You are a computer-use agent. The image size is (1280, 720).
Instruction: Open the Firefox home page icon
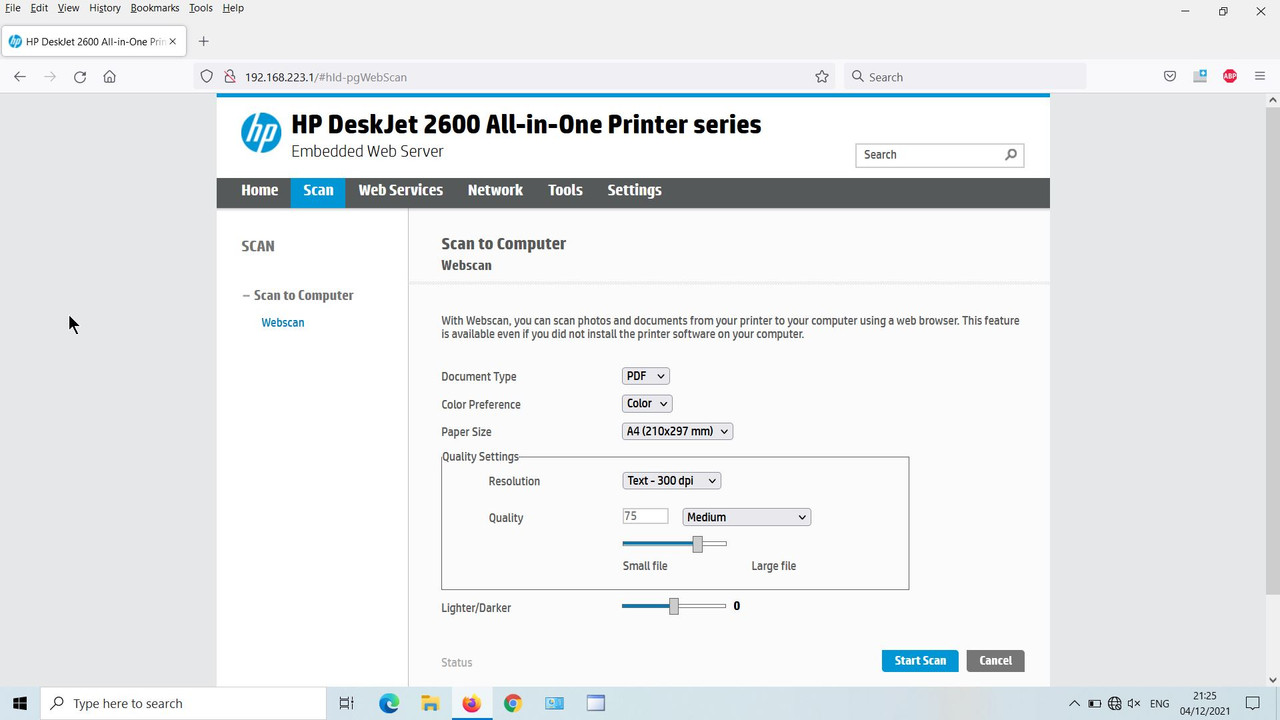pyautogui.click(x=110, y=77)
